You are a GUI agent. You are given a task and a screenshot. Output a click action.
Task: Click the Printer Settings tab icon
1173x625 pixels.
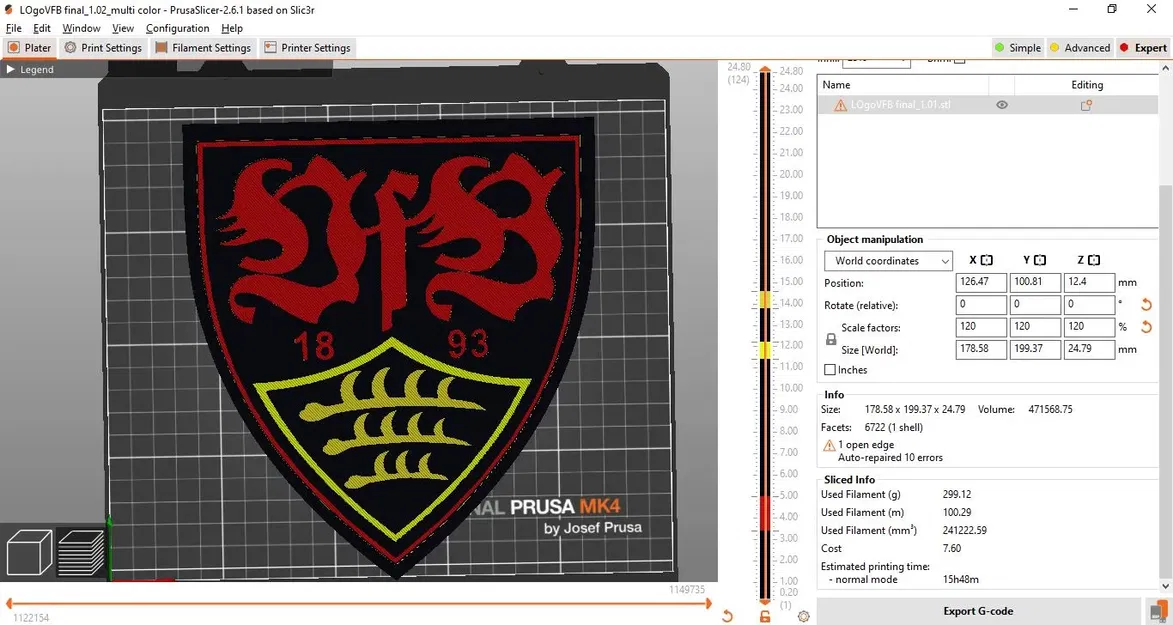point(270,47)
